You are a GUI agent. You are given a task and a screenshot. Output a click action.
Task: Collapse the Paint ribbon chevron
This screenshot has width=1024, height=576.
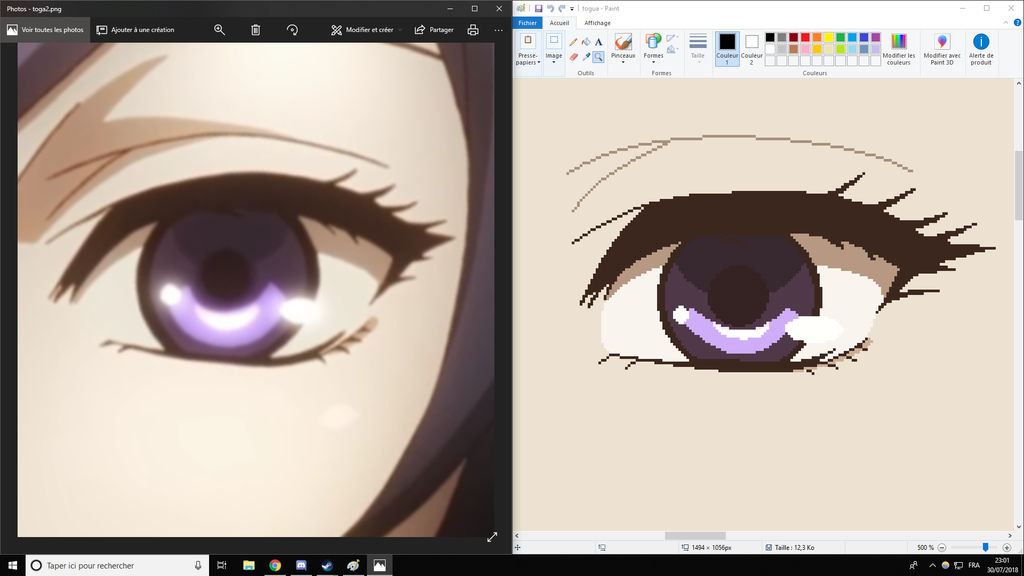(x=1006, y=23)
